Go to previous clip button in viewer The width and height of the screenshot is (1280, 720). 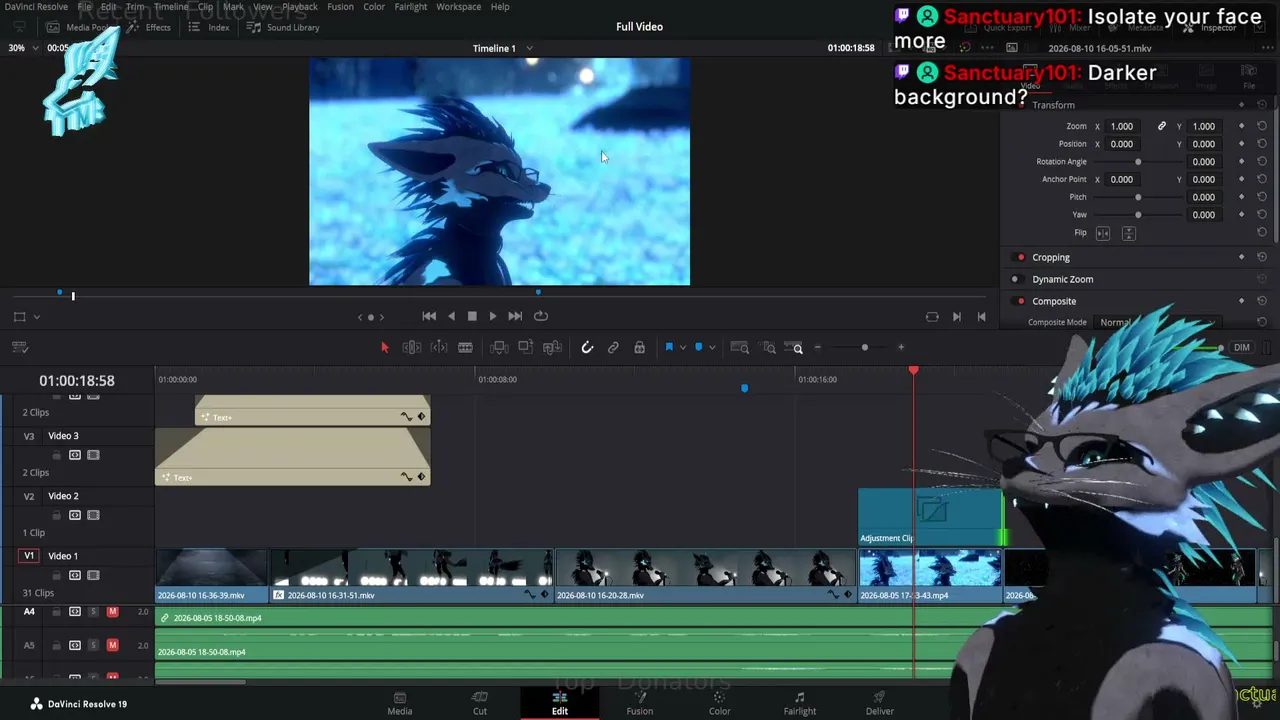[x=981, y=317]
